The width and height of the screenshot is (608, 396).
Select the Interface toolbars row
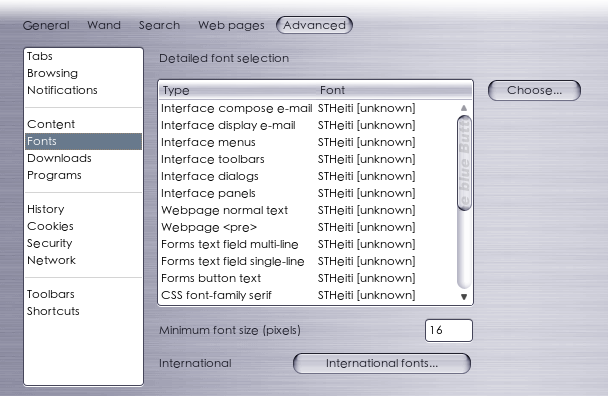click(x=308, y=159)
